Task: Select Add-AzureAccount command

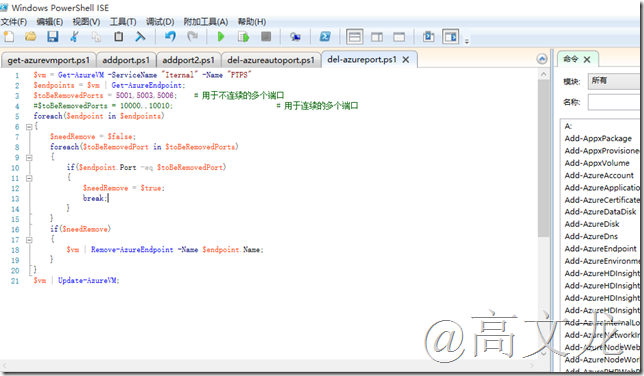Action: (599, 175)
